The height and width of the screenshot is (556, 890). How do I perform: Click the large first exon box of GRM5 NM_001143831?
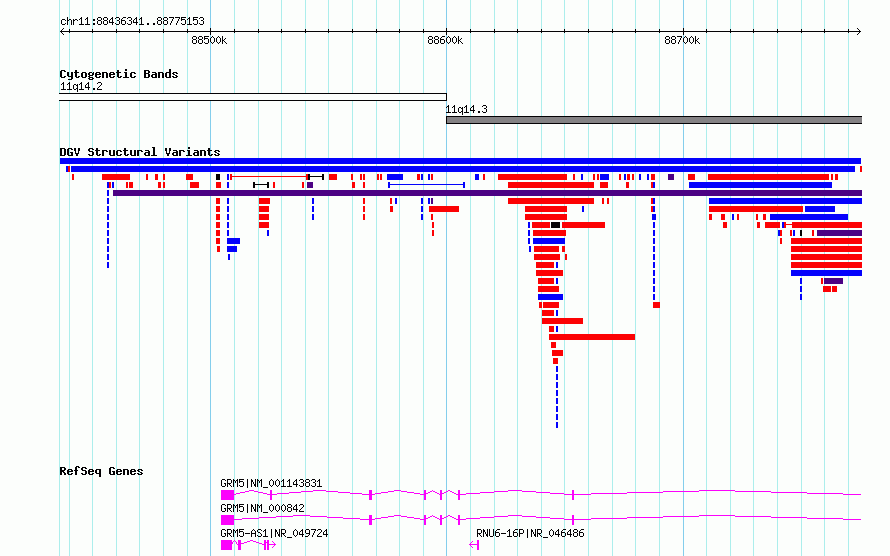pyautogui.click(x=227, y=495)
